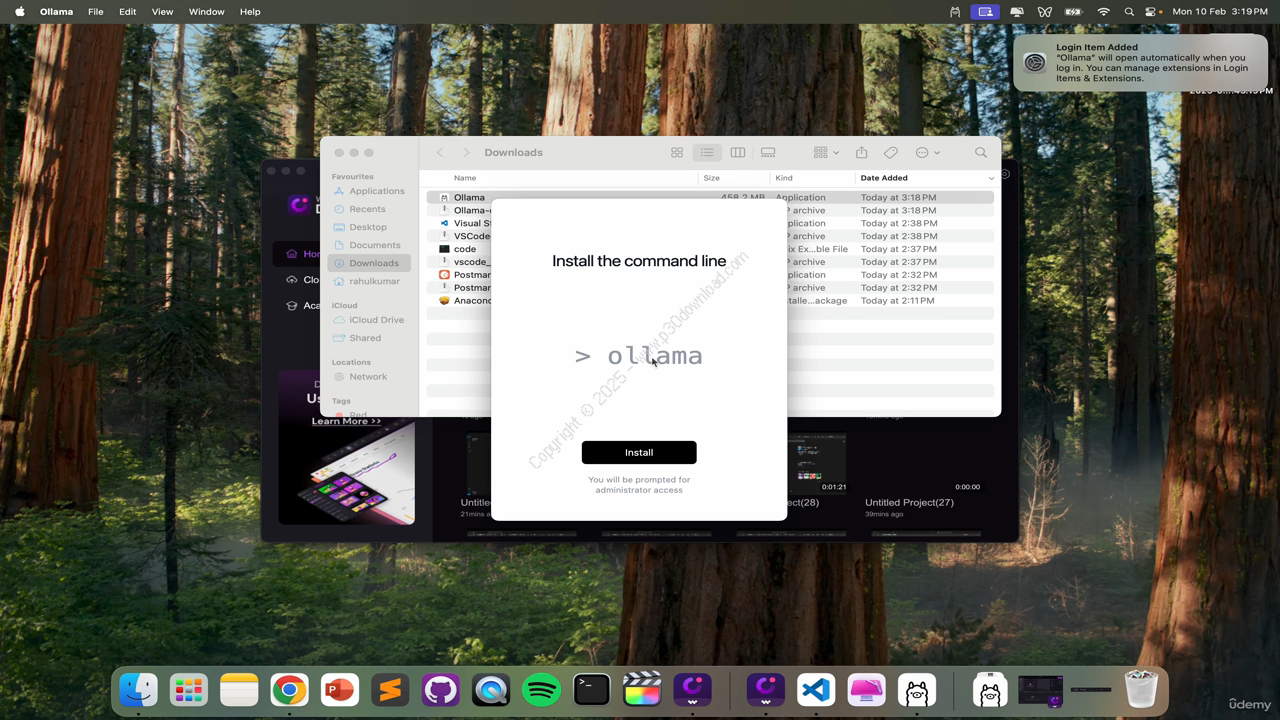Select Downloads in Finder sidebar
Image resolution: width=1280 pixels, height=720 pixels.
[369, 263]
